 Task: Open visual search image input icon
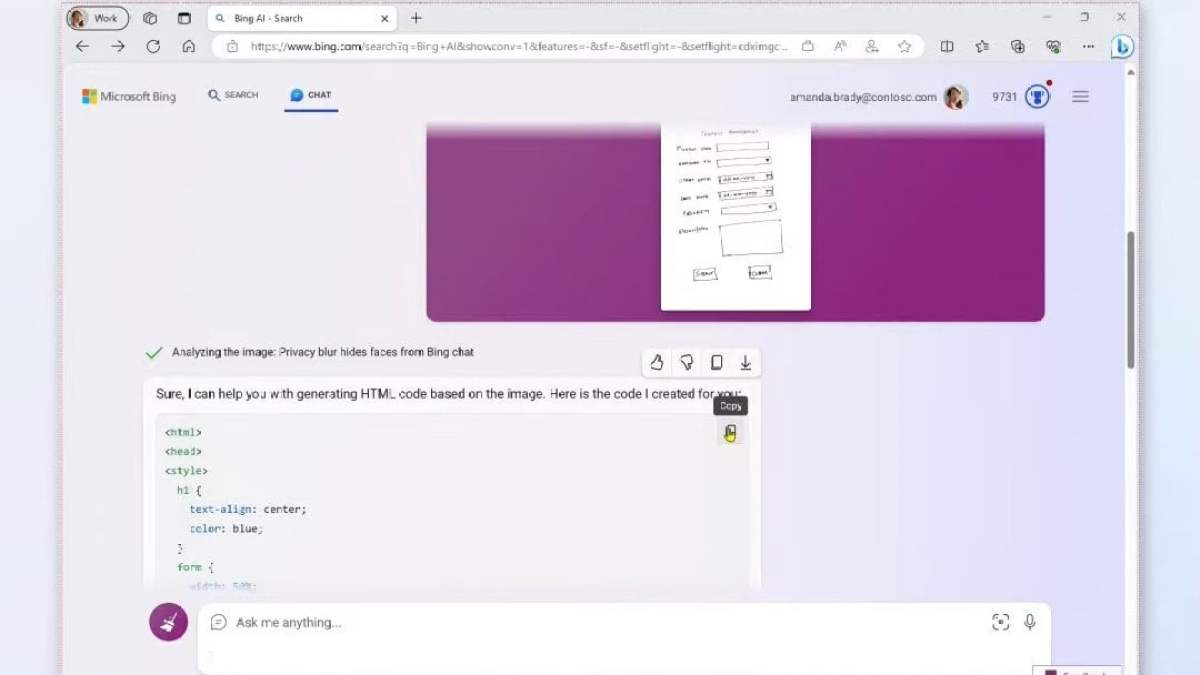(1000, 622)
